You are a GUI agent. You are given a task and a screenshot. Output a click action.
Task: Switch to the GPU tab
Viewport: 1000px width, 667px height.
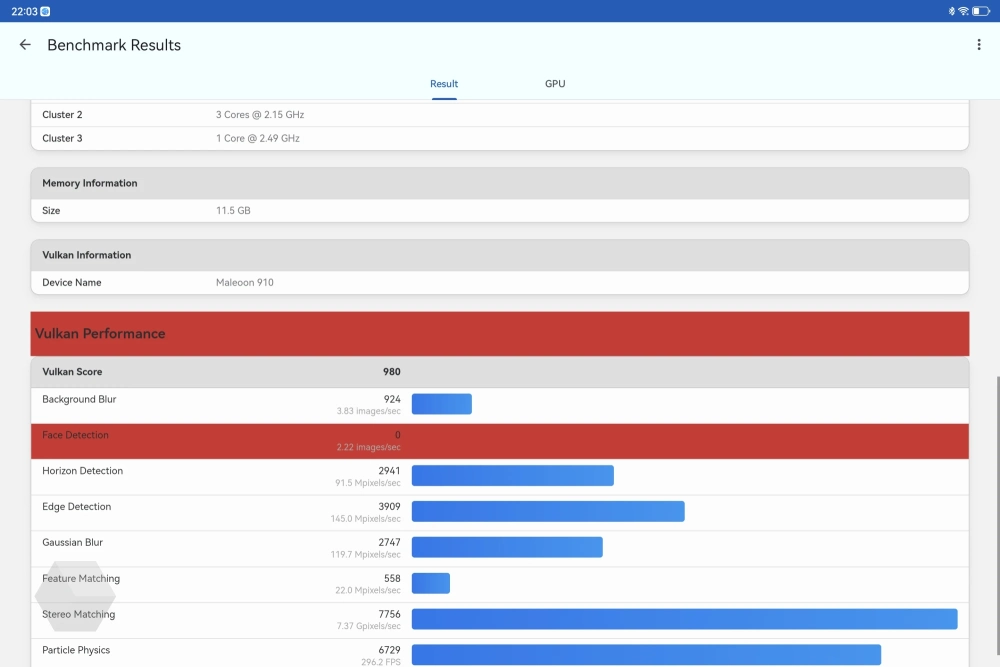click(x=555, y=84)
